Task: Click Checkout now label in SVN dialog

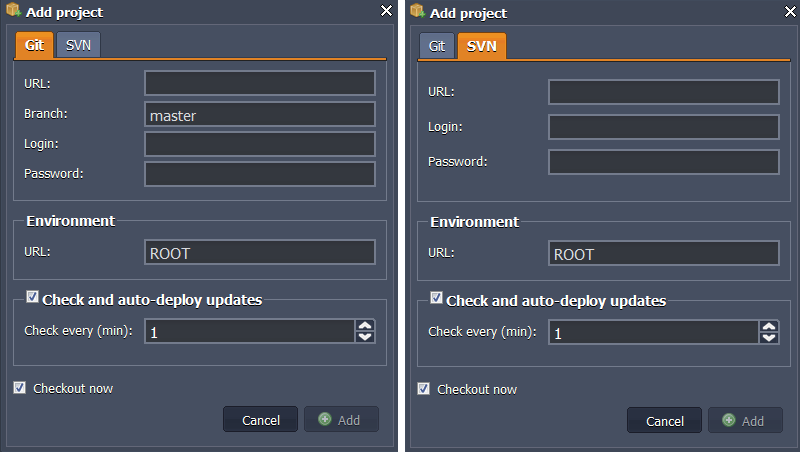Action: [x=477, y=390]
